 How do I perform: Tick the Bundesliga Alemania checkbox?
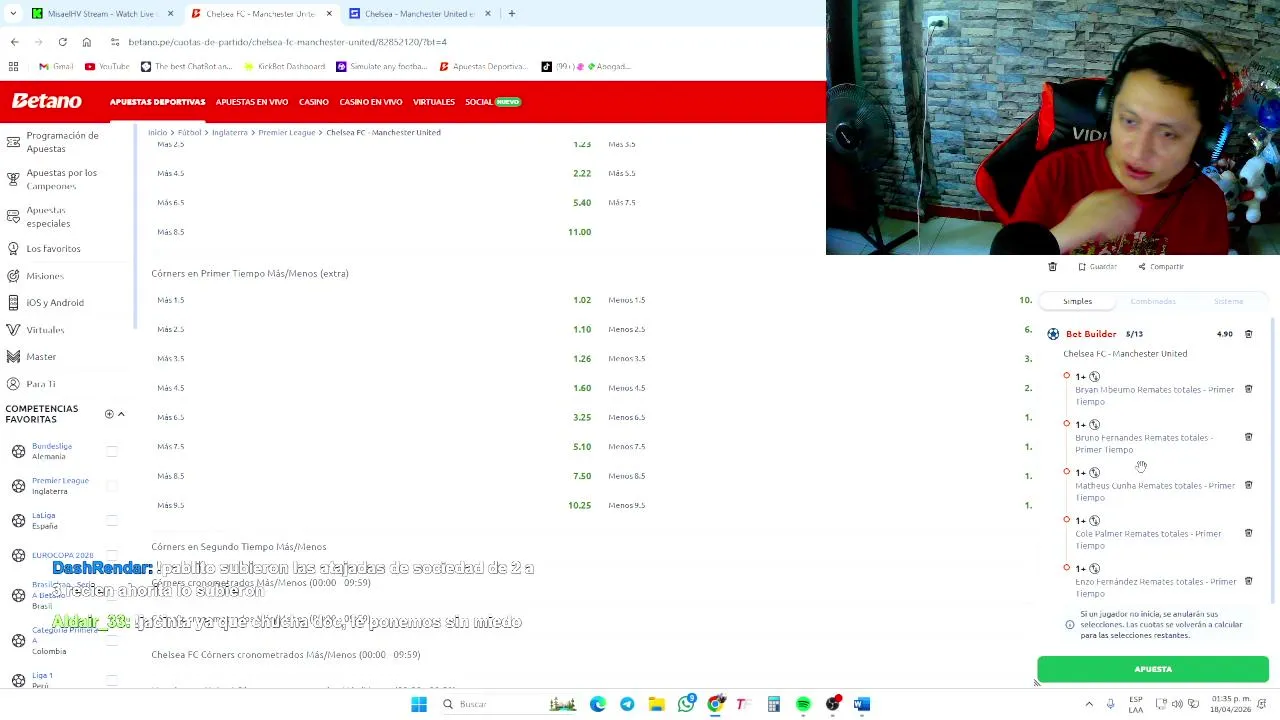[112, 452]
